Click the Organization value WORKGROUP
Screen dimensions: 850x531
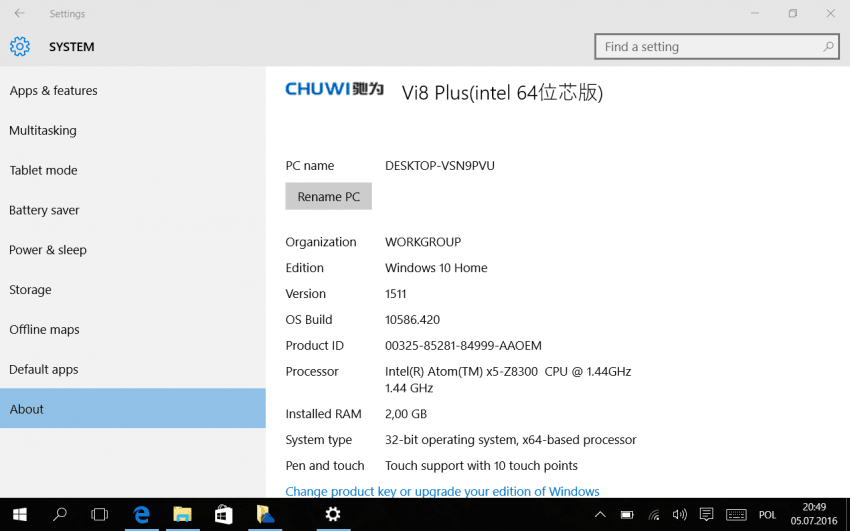click(423, 242)
